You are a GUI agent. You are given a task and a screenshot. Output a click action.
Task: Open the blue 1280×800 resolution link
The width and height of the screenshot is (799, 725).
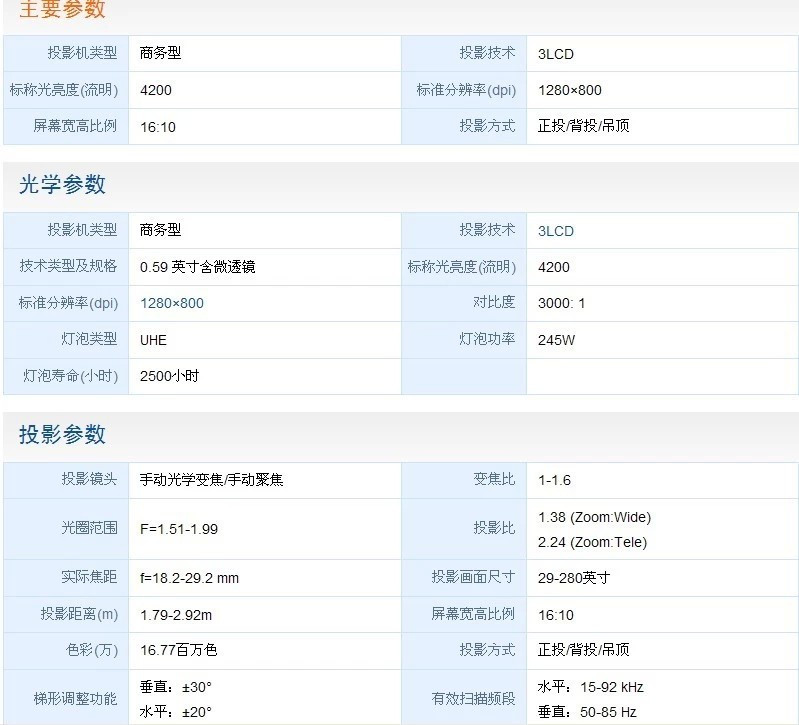pyautogui.click(x=172, y=303)
